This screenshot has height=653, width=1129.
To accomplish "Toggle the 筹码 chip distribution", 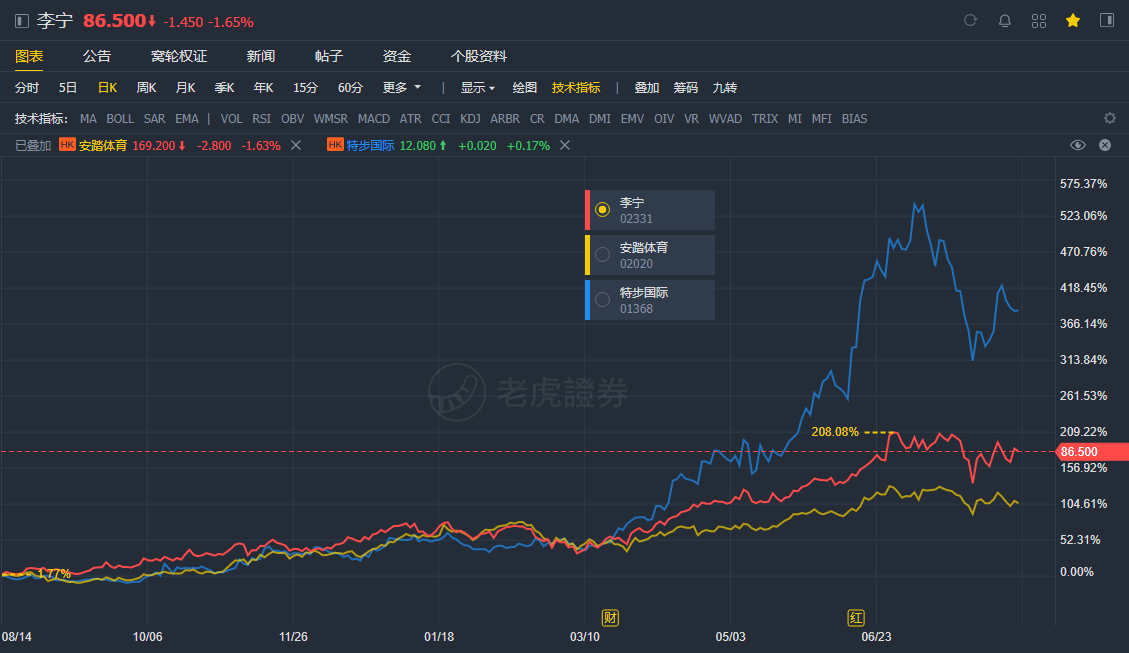I will pyautogui.click(x=685, y=88).
